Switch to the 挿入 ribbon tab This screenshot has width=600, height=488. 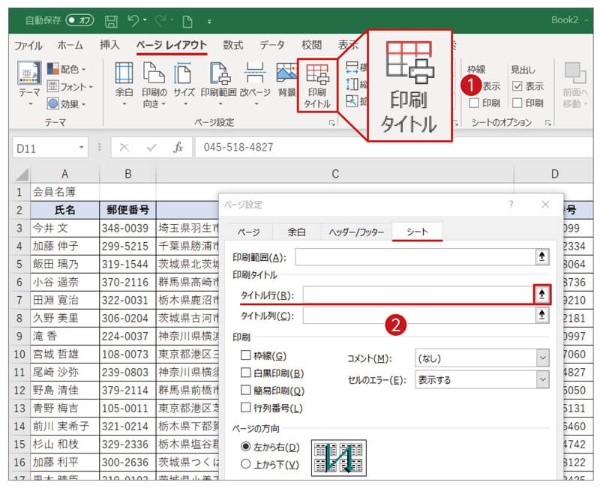(x=110, y=45)
